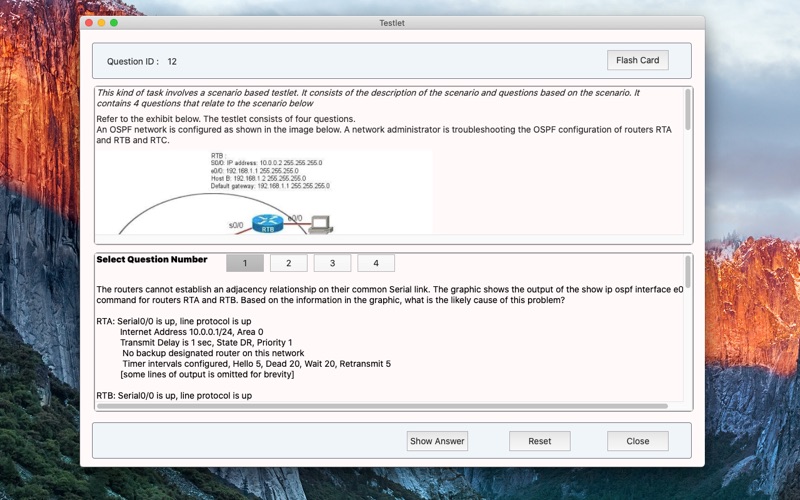Click the host computer icon in diagram

pos(321,224)
